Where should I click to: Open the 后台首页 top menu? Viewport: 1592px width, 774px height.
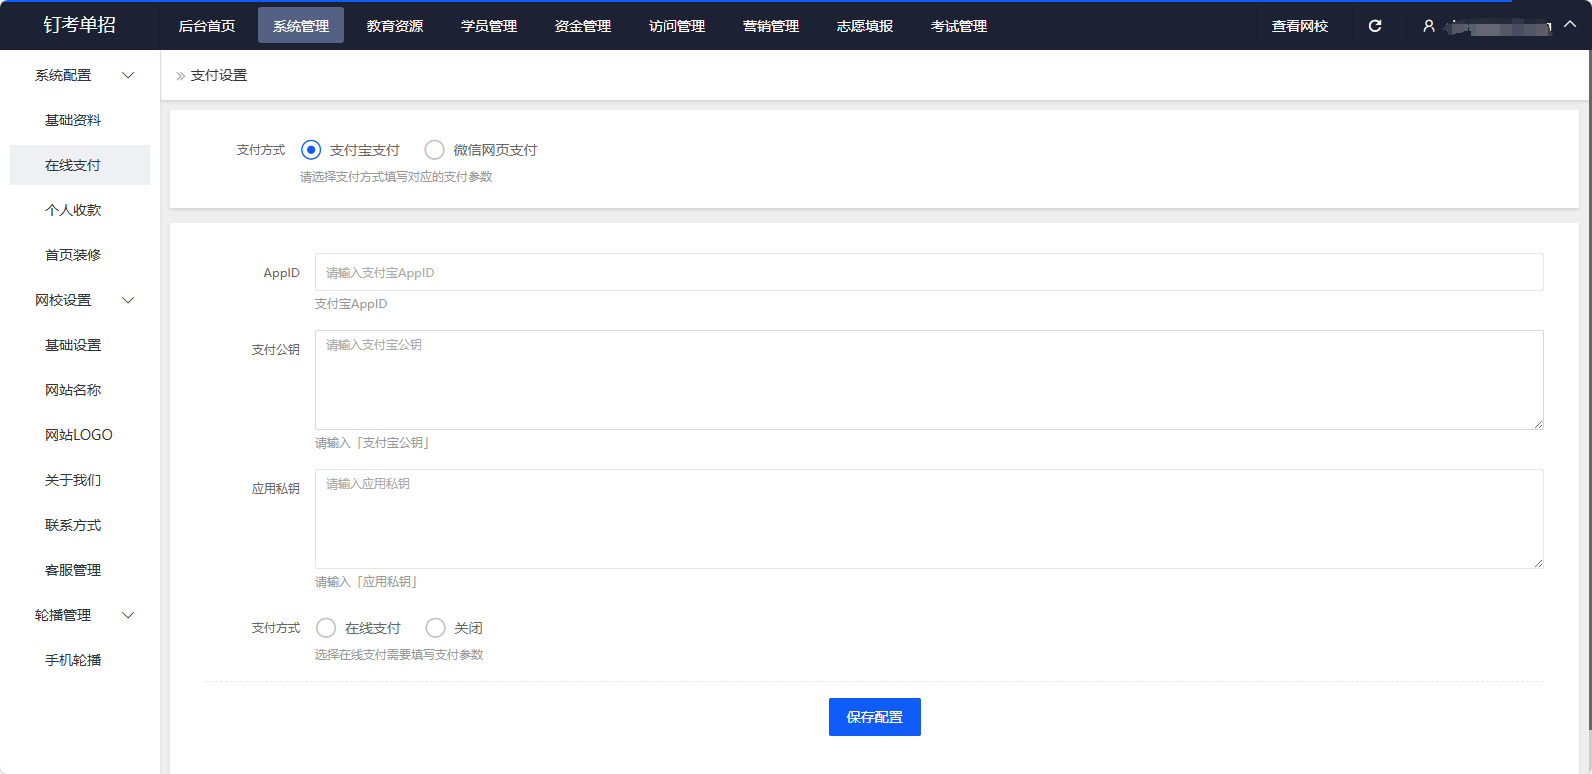coord(207,26)
